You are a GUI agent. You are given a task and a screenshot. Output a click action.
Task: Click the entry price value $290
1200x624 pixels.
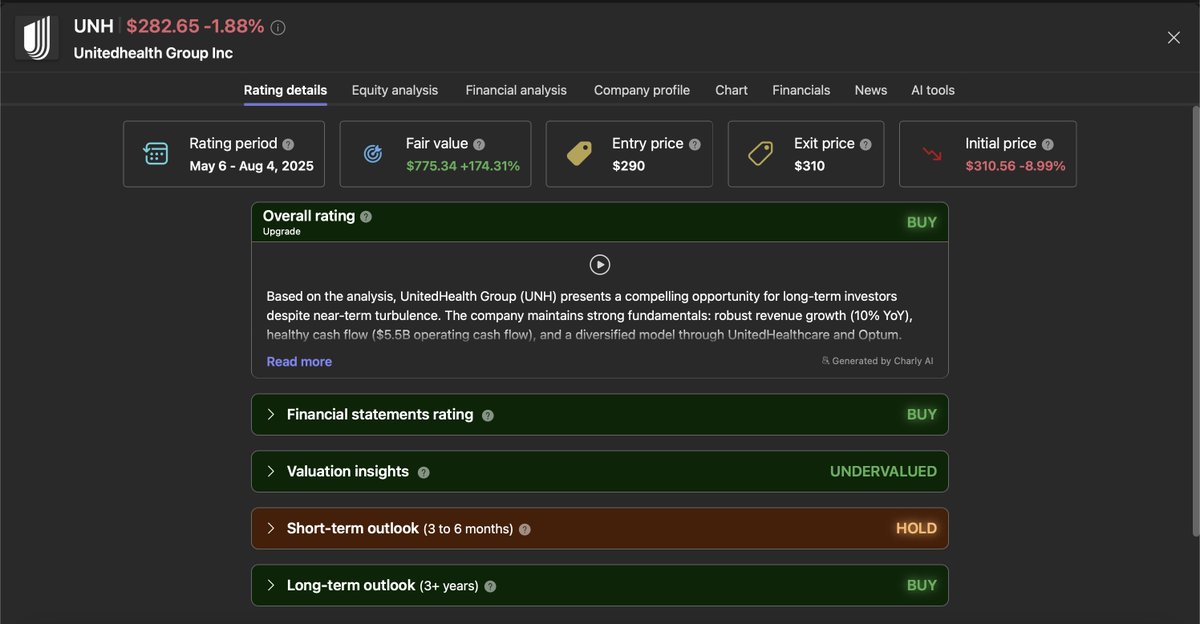(x=629, y=166)
